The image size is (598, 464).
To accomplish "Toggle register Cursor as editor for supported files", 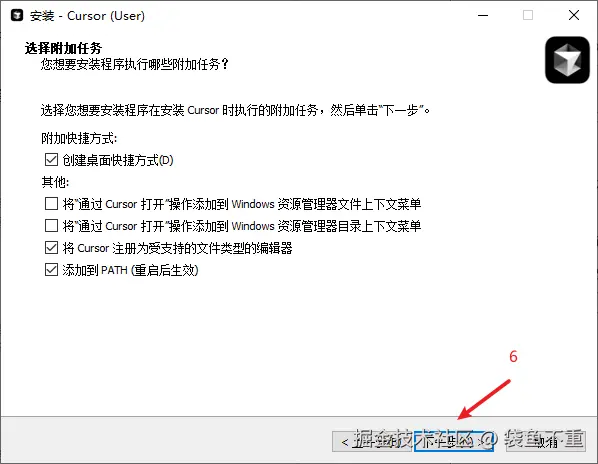I will point(51,248).
